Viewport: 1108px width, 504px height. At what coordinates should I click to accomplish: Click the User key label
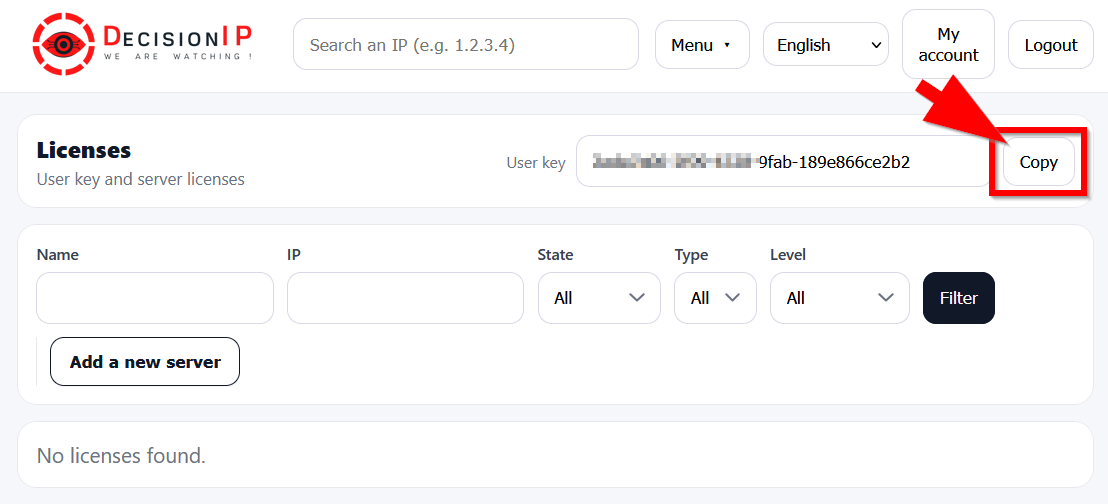536,163
